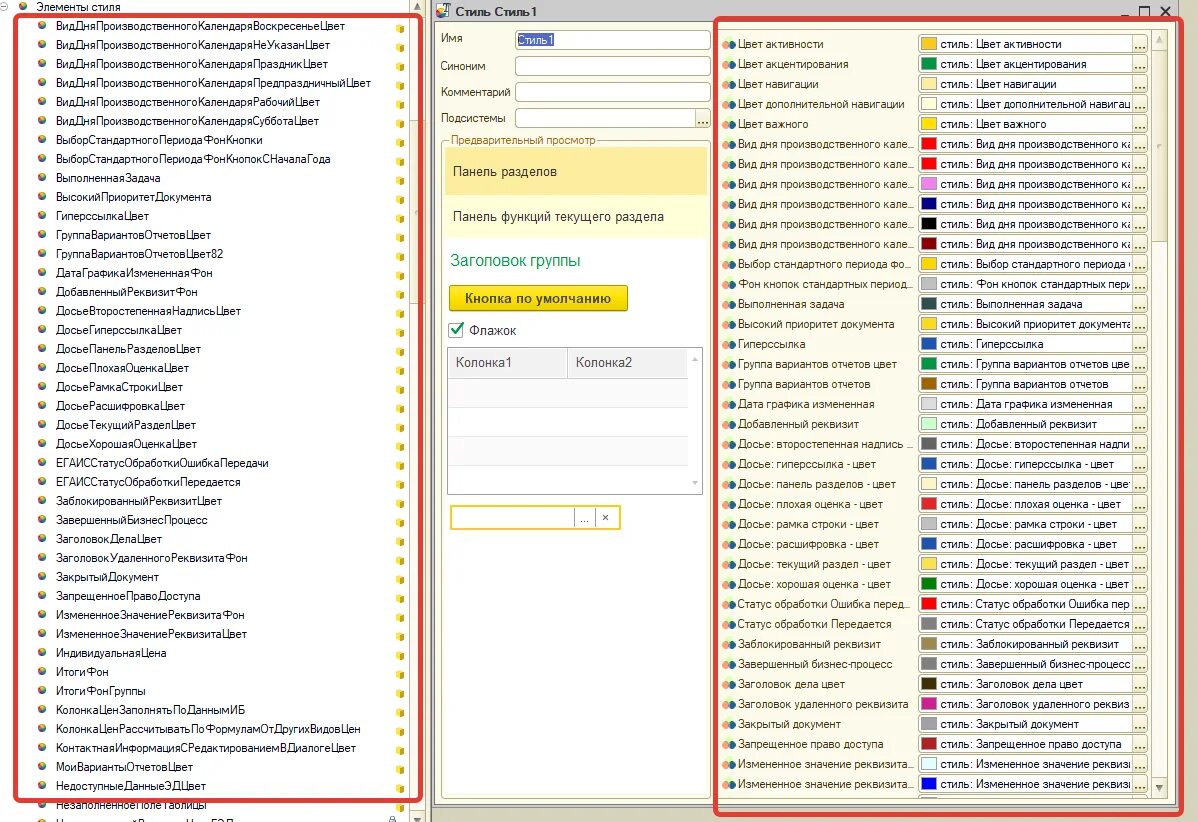This screenshot has width=1198, height=822.
Task: Click the icon before the Выполненная задача label
Action: coord(729,304)
